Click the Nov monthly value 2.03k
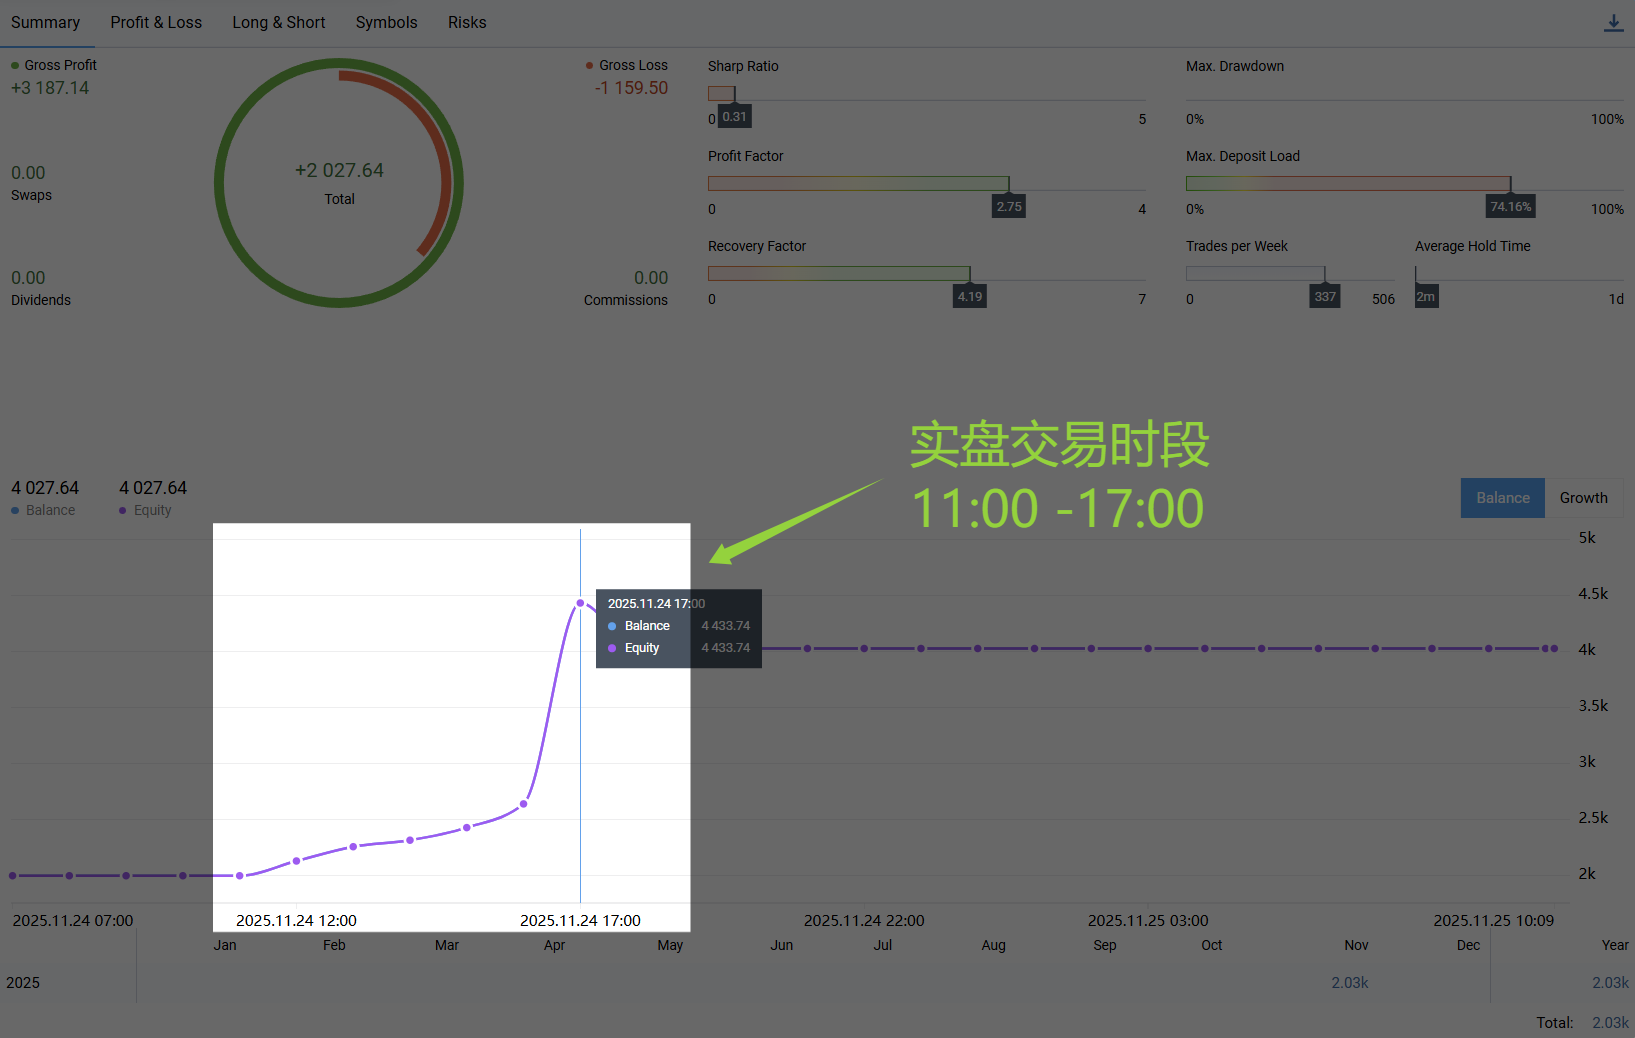 (x=1349, y=983)
